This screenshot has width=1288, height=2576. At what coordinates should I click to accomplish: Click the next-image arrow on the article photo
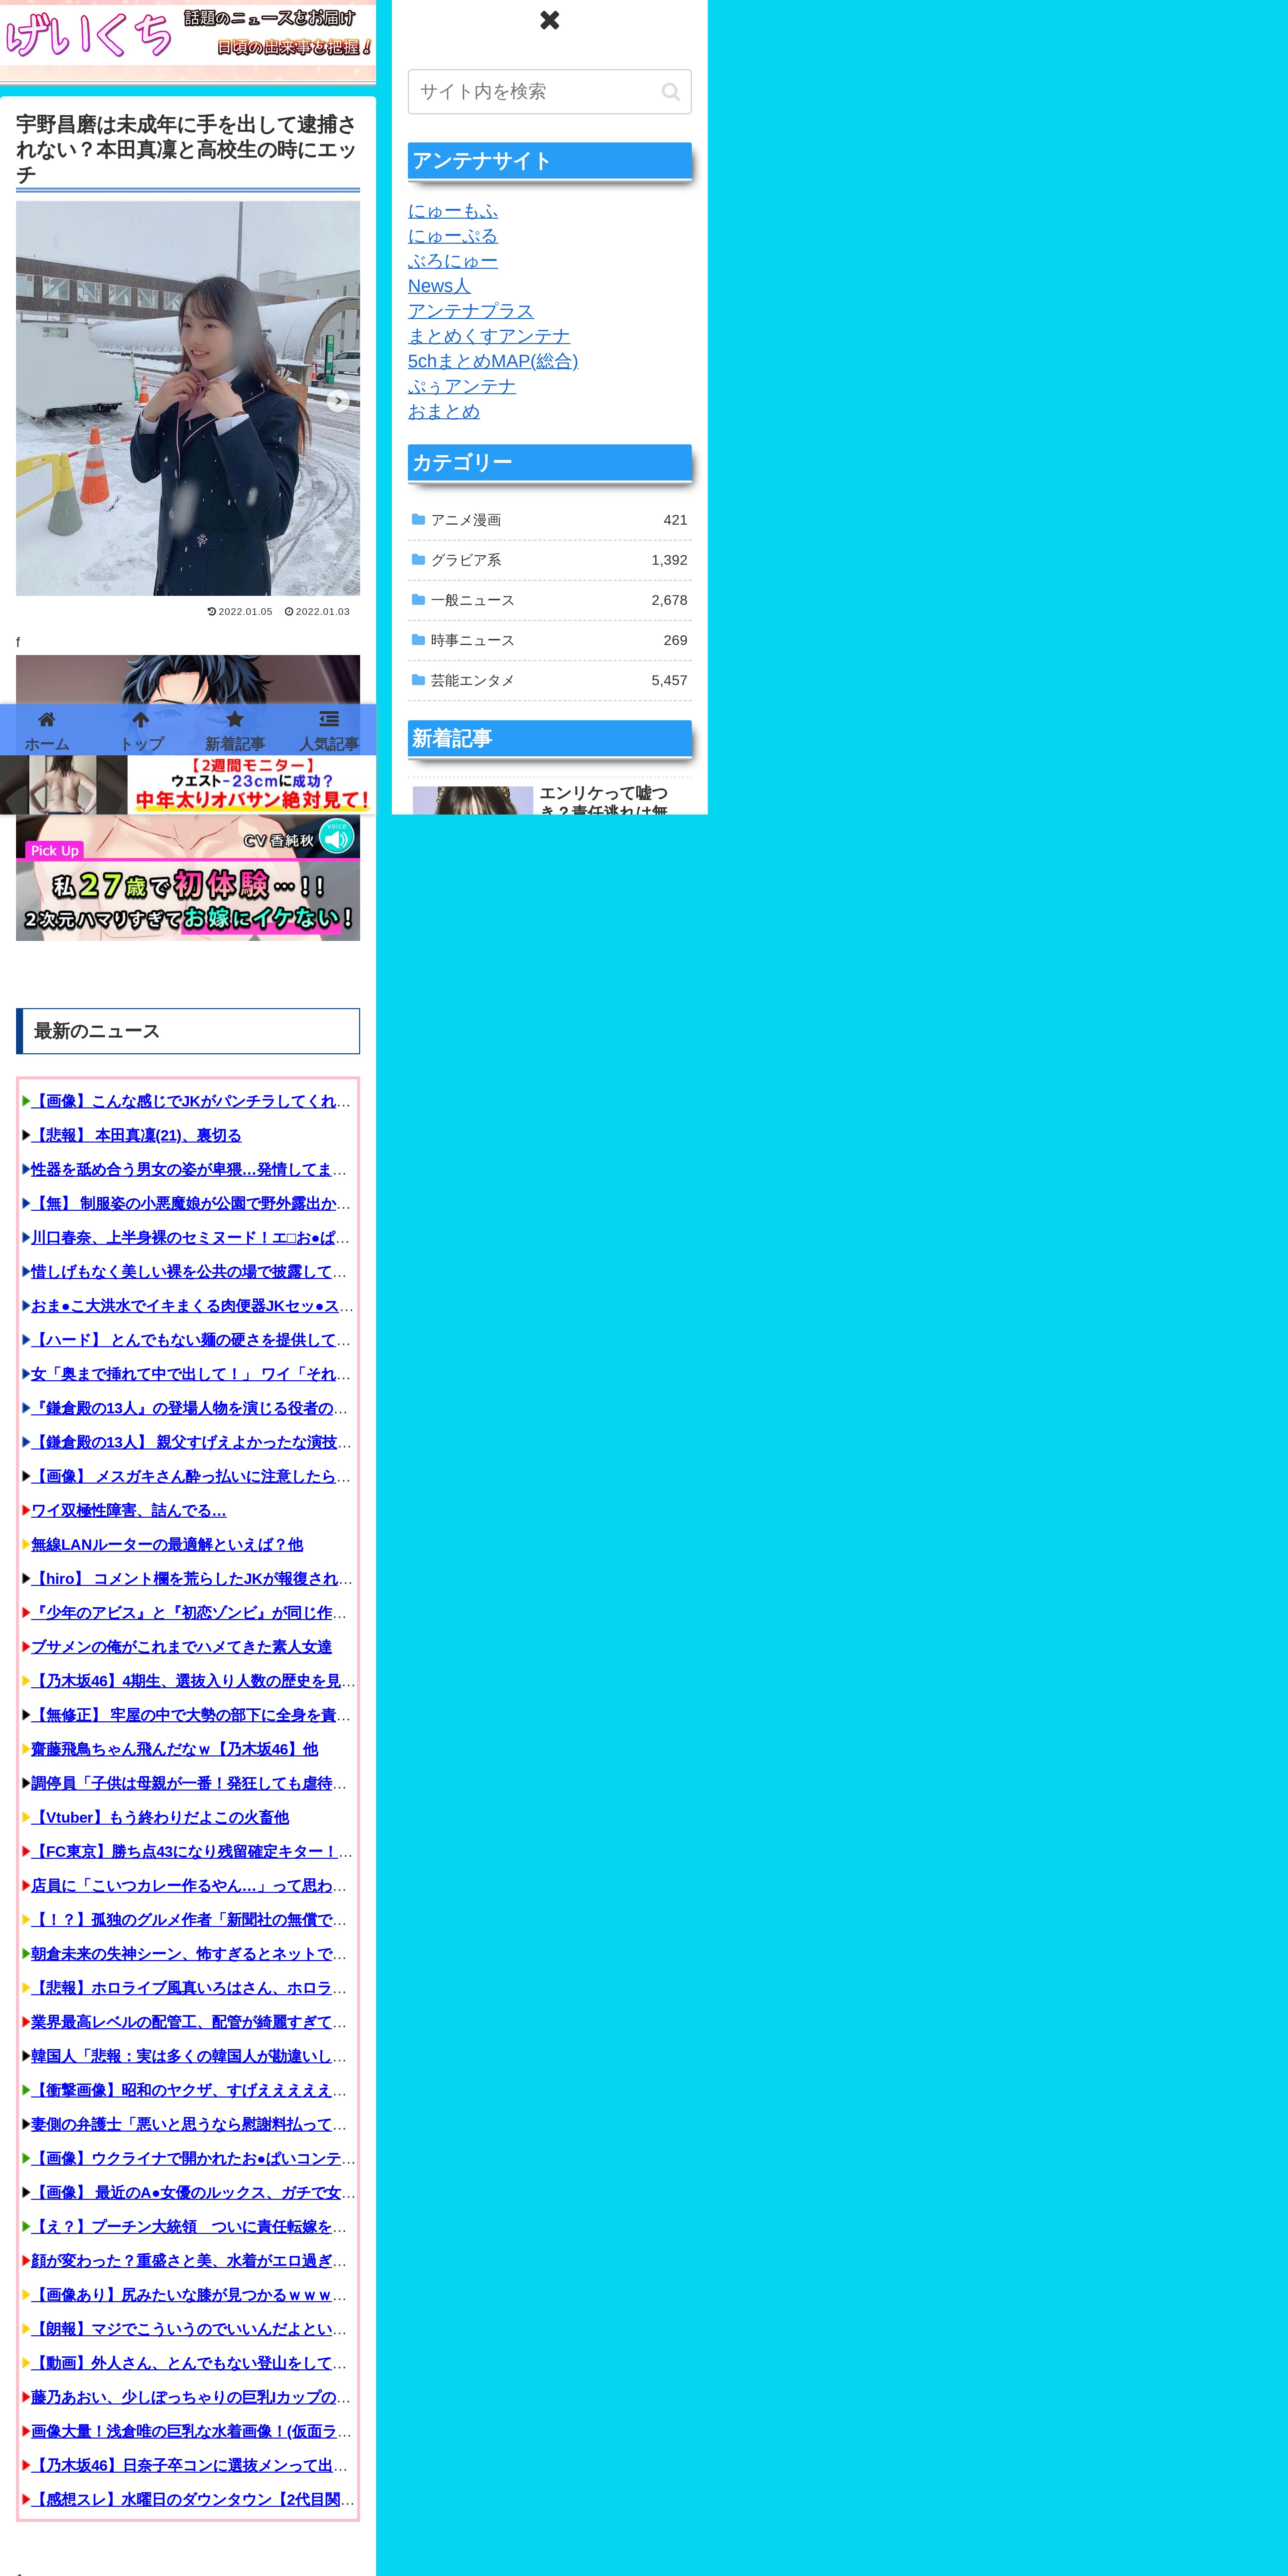338,401
